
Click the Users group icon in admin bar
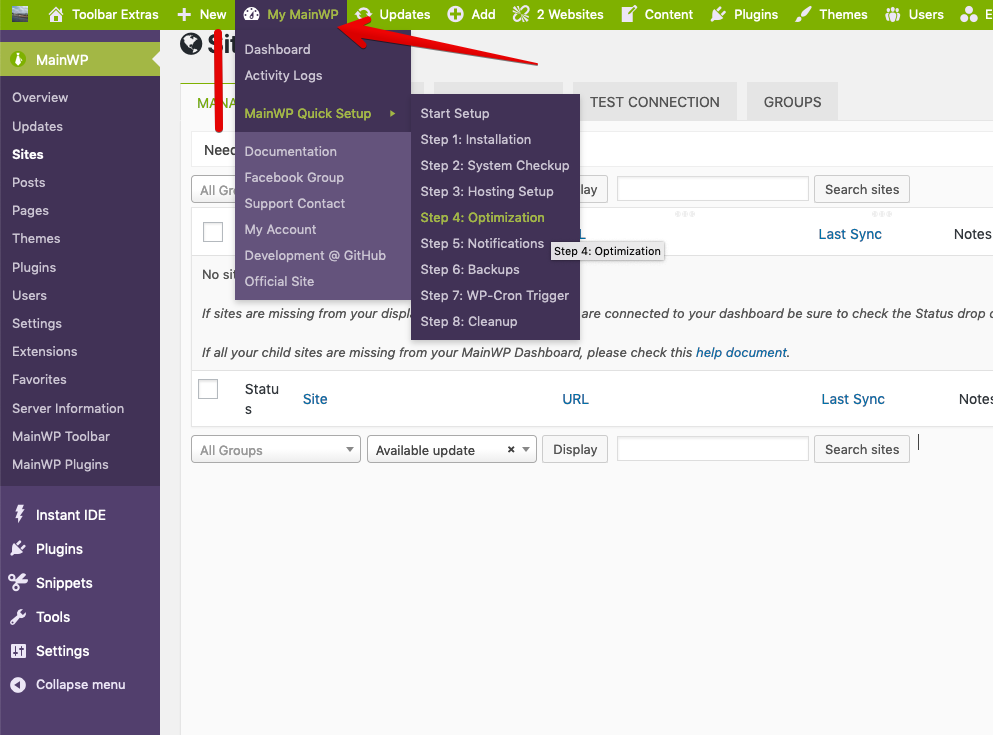(892, 14)
